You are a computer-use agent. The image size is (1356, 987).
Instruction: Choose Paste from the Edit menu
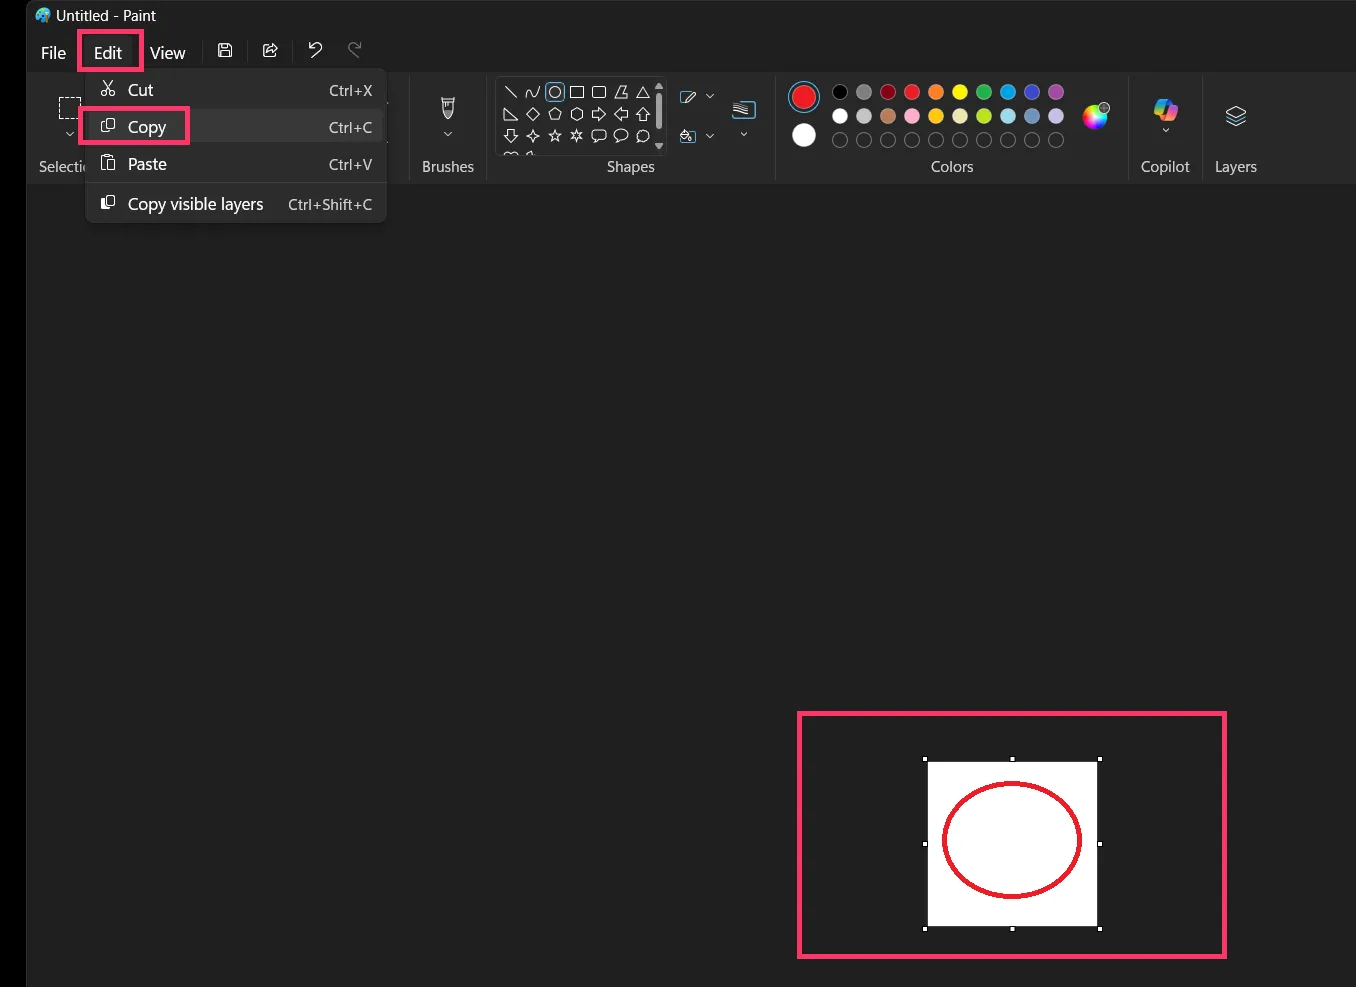pyautogui.click(x=236, y=164)
